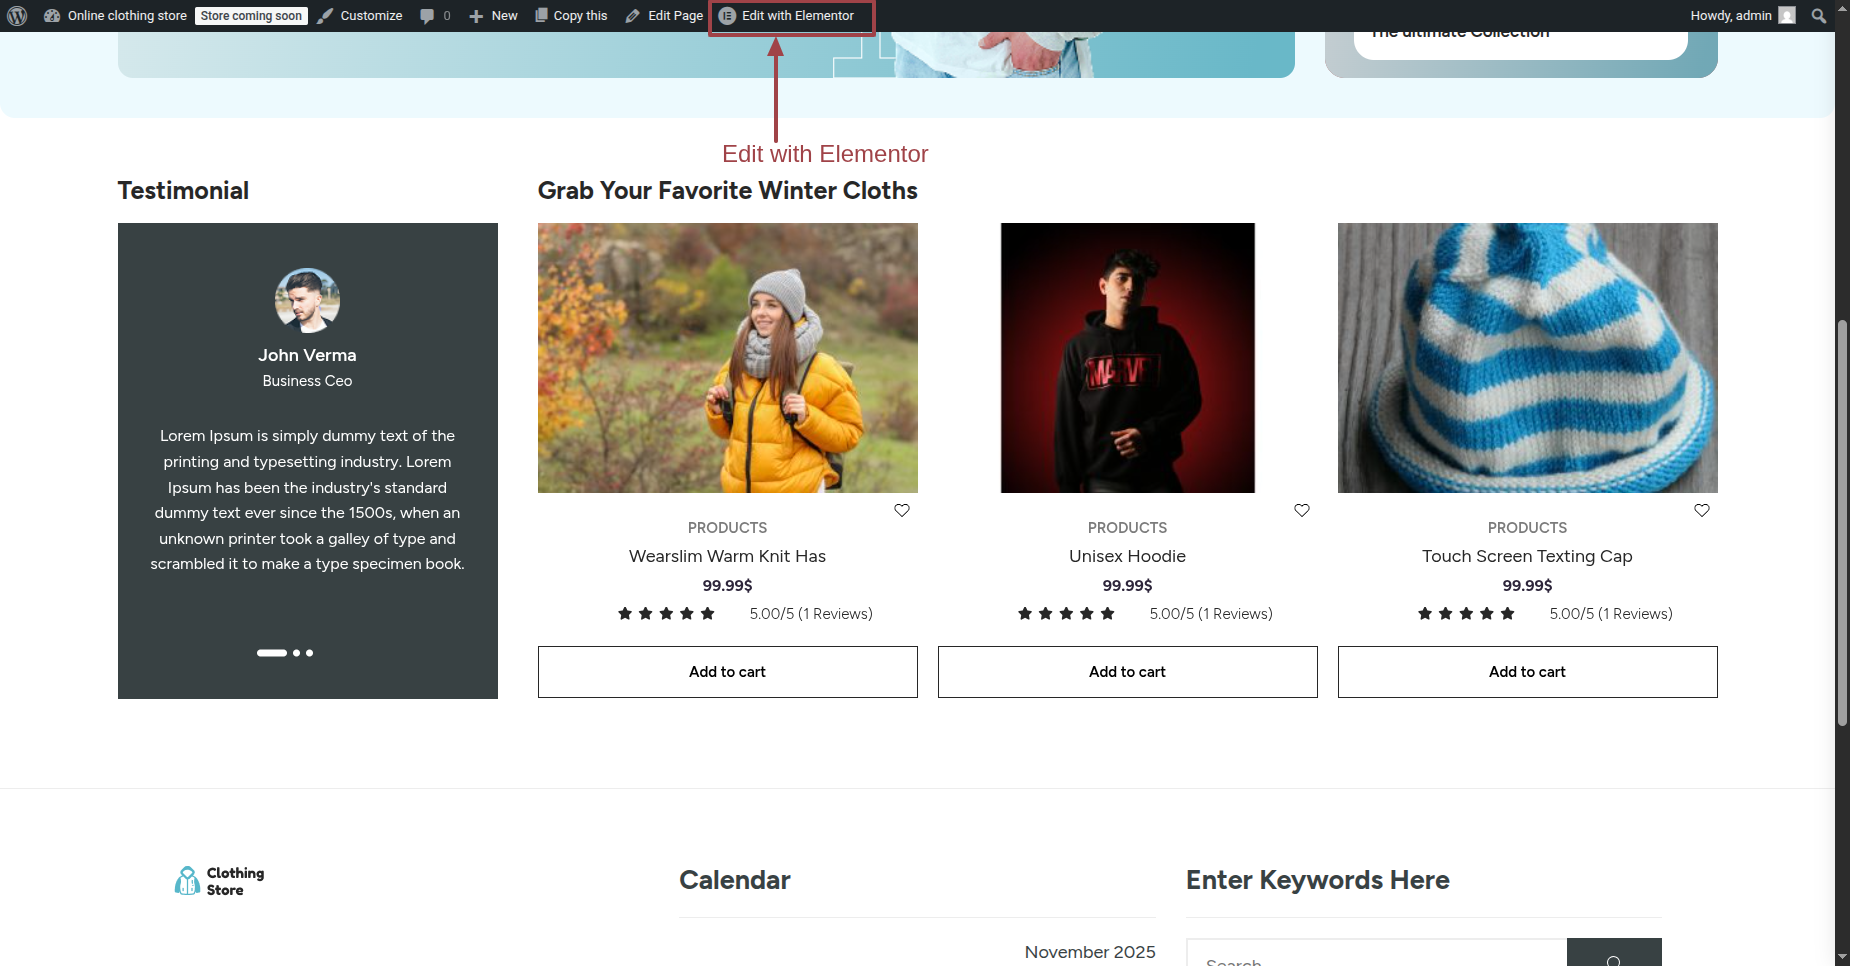Screen dimensions: 1850x966
Task: Open the Online clothing store site menu
Action: click(x=116, y=16)
